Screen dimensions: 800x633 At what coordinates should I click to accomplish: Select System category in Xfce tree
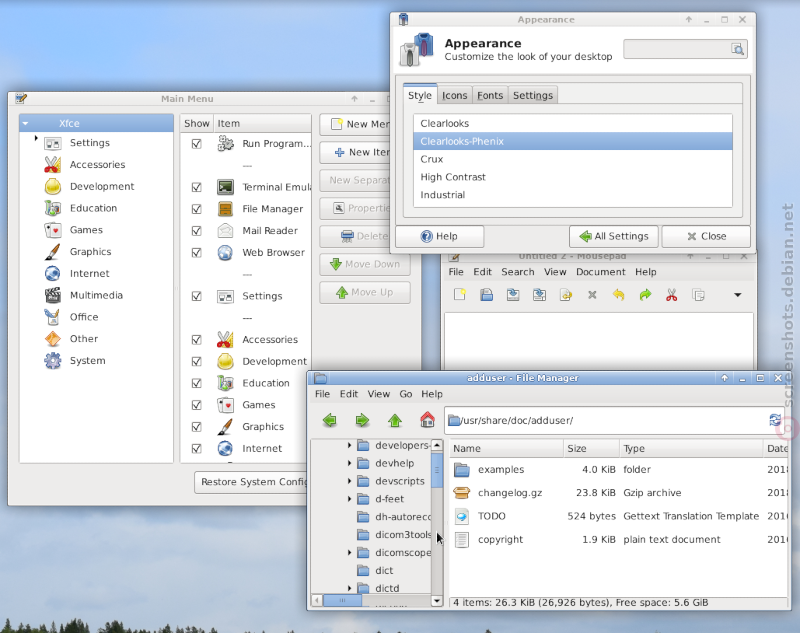tap(87, 360)
